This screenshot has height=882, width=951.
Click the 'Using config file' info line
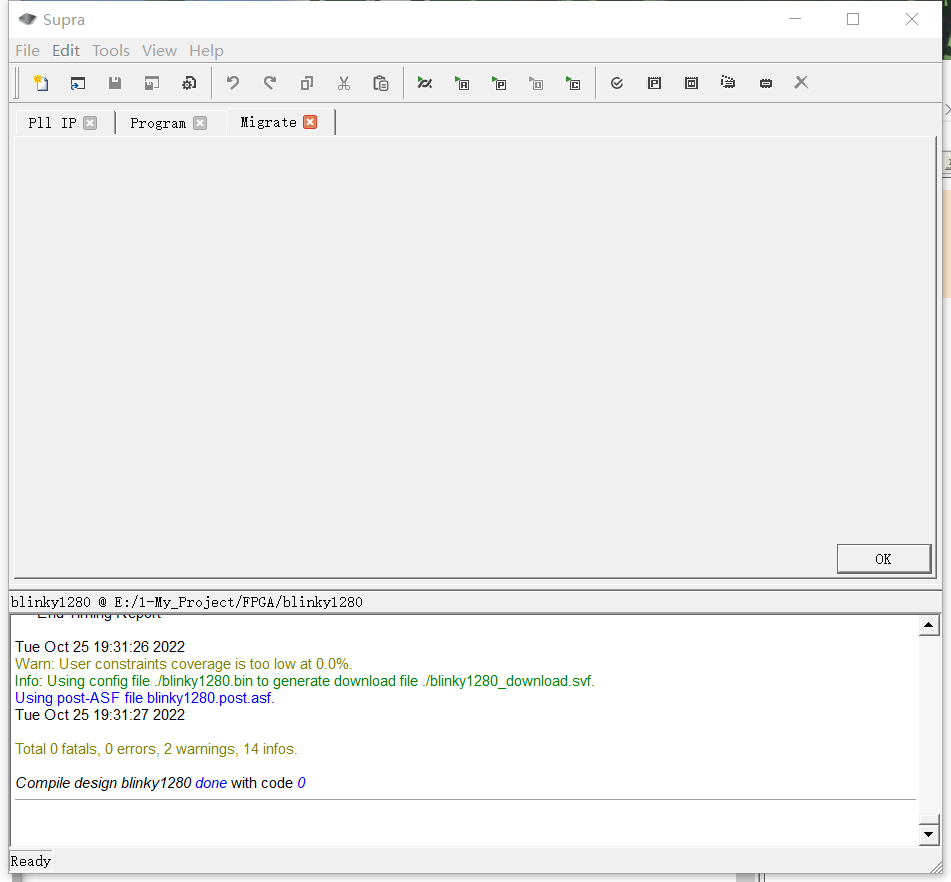click(304, 681)
